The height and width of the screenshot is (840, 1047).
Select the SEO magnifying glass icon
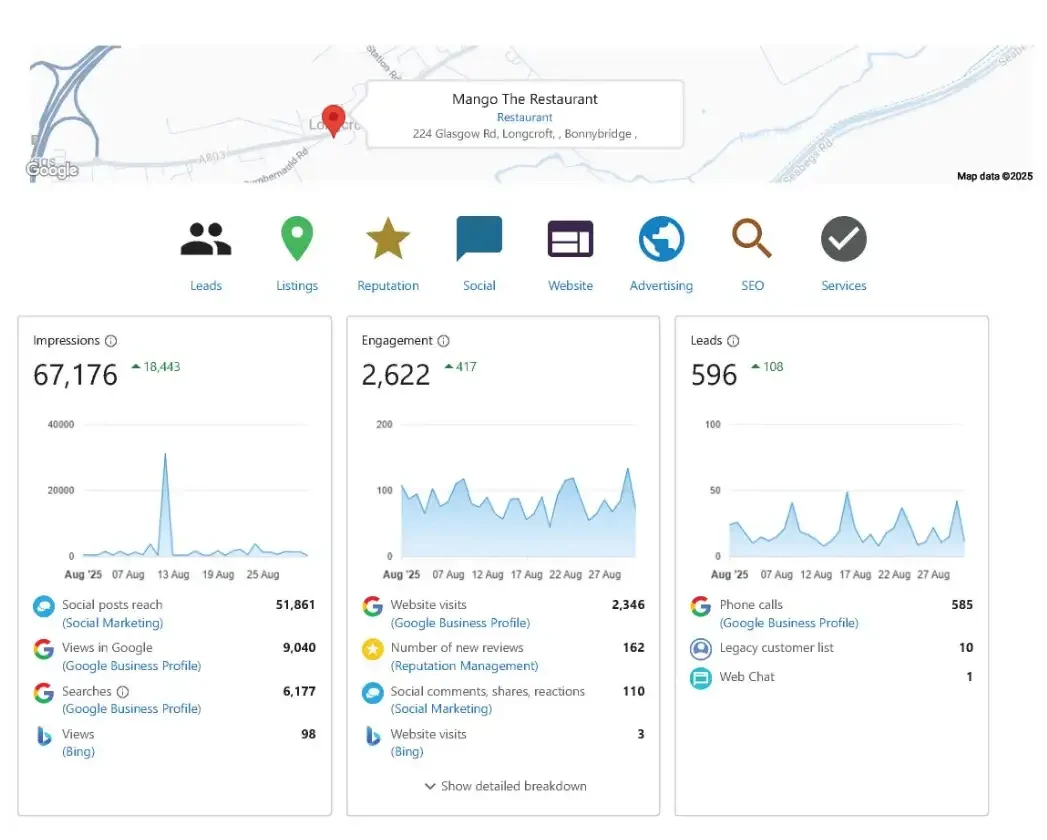tap(752, 240)
